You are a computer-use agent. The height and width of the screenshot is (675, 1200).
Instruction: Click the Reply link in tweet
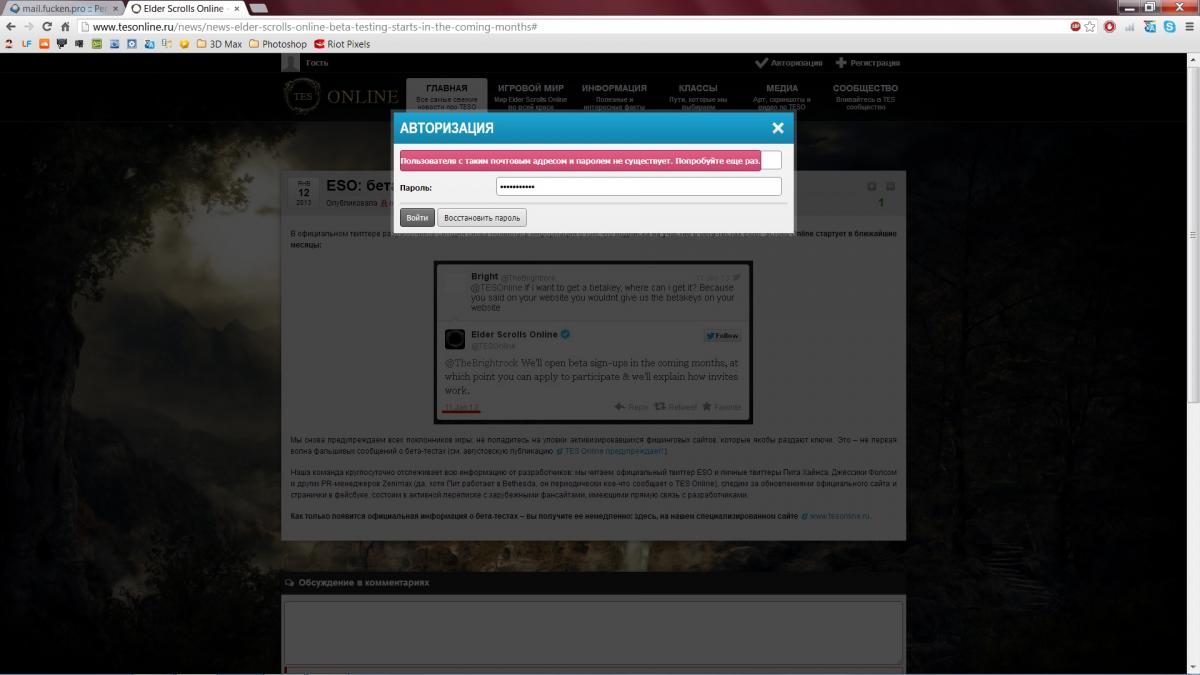tap(631, 407)
